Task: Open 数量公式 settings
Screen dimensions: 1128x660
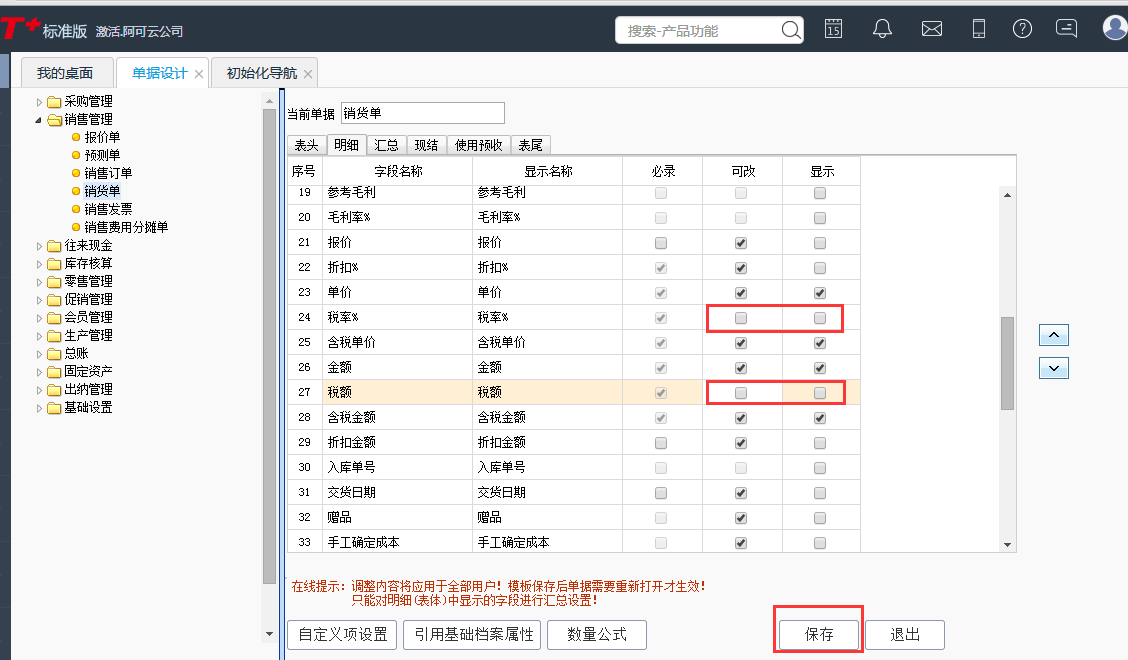Action: [x=596, y=634]
